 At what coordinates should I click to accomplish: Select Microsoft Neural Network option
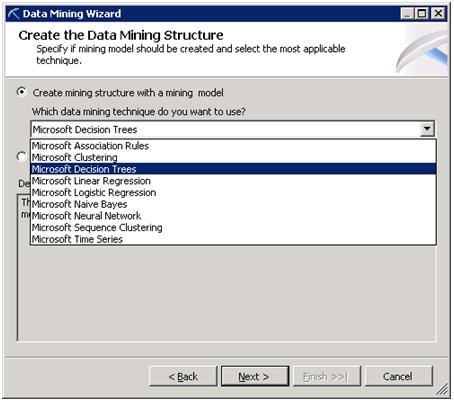pos(233,216)
